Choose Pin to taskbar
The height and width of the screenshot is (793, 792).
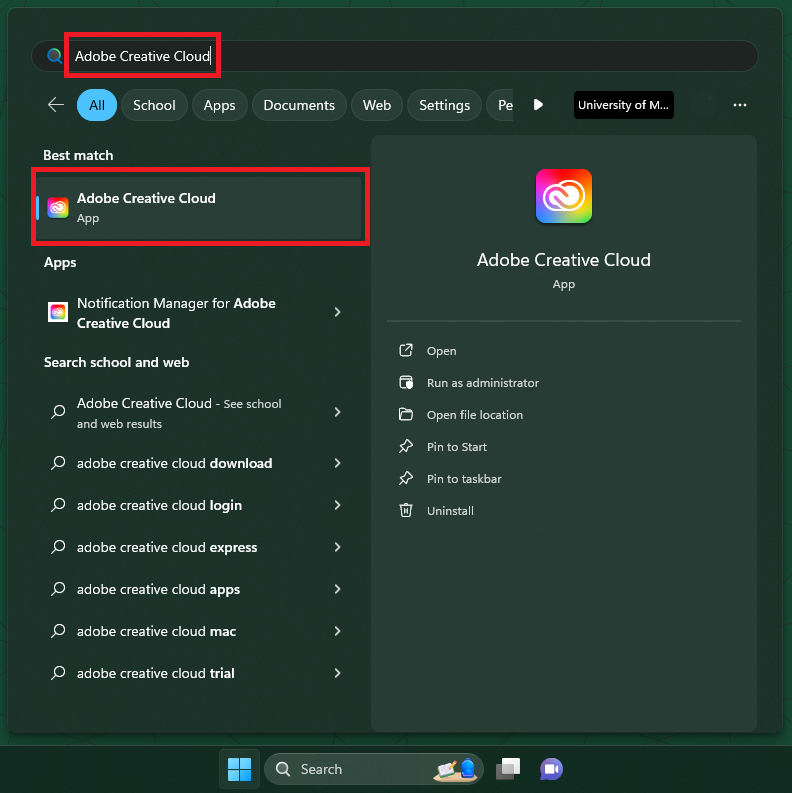[x=464, y=479]
